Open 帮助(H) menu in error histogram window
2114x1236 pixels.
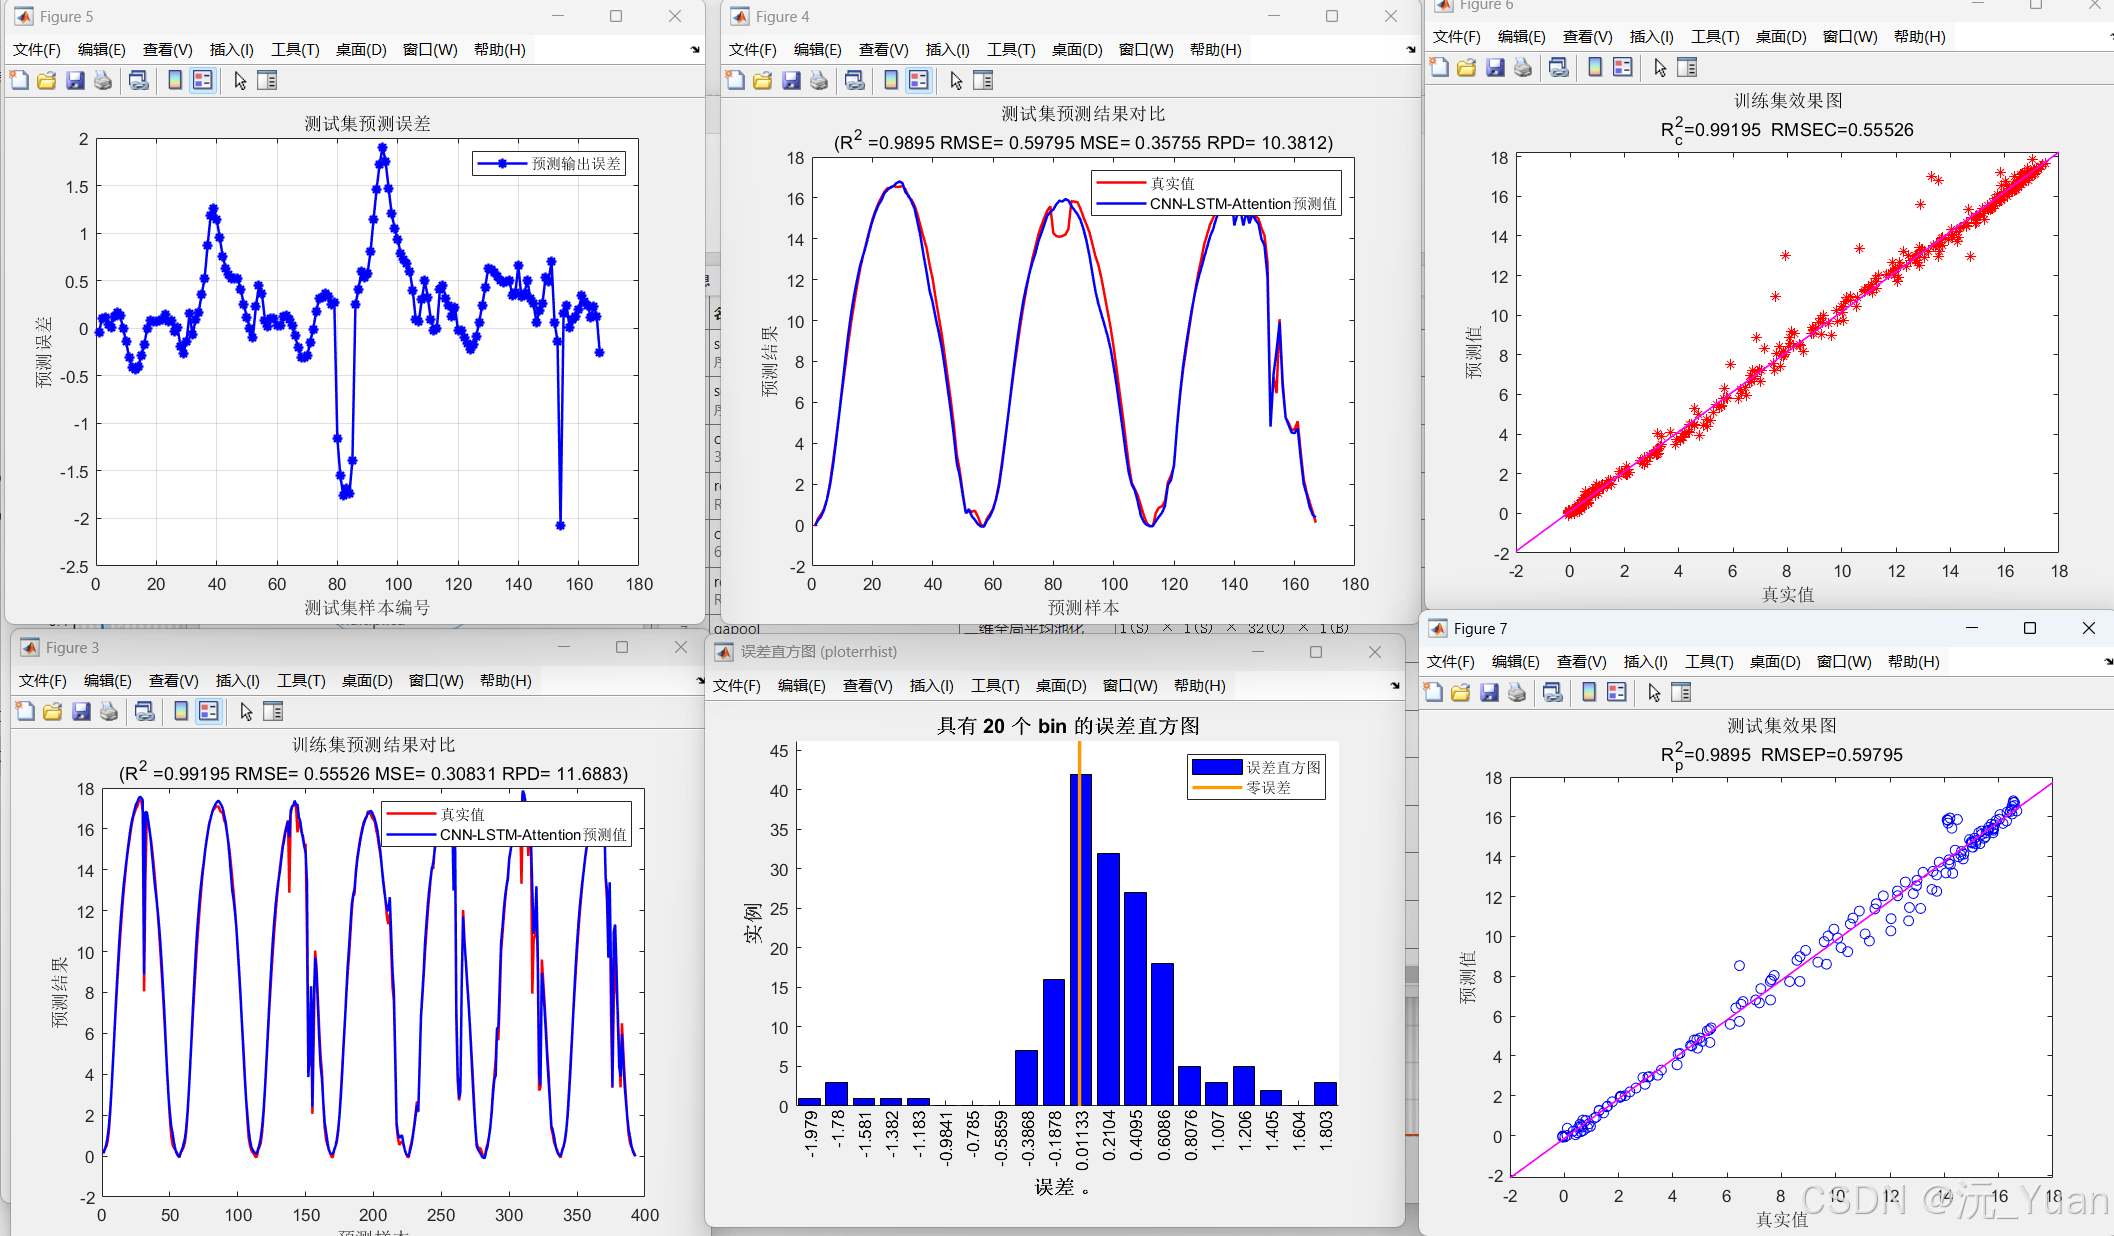[1199, 686]
